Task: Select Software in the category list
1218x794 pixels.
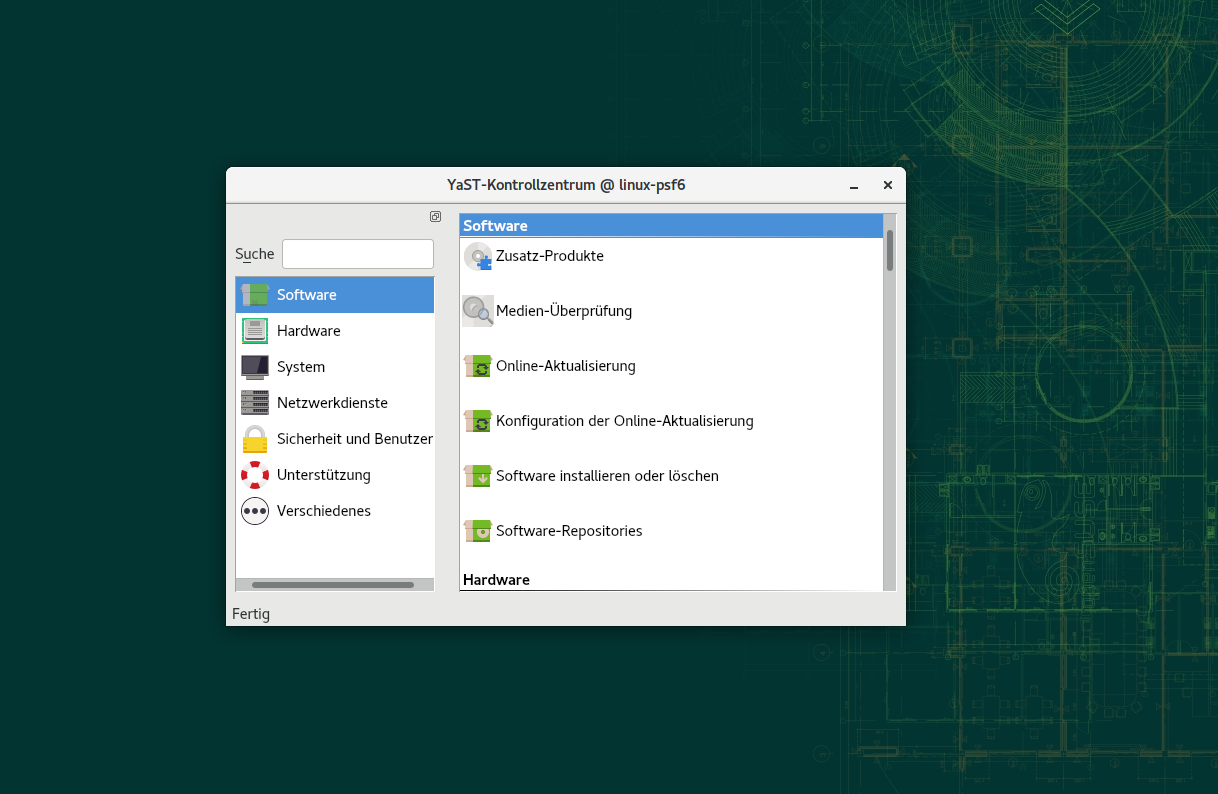Action: (x=335, y=295)
